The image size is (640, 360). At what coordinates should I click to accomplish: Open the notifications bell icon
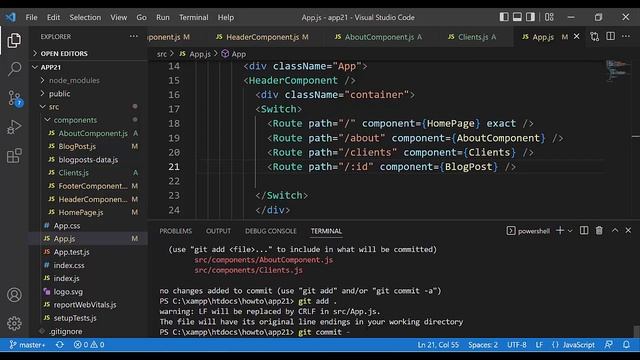[626, 345]
